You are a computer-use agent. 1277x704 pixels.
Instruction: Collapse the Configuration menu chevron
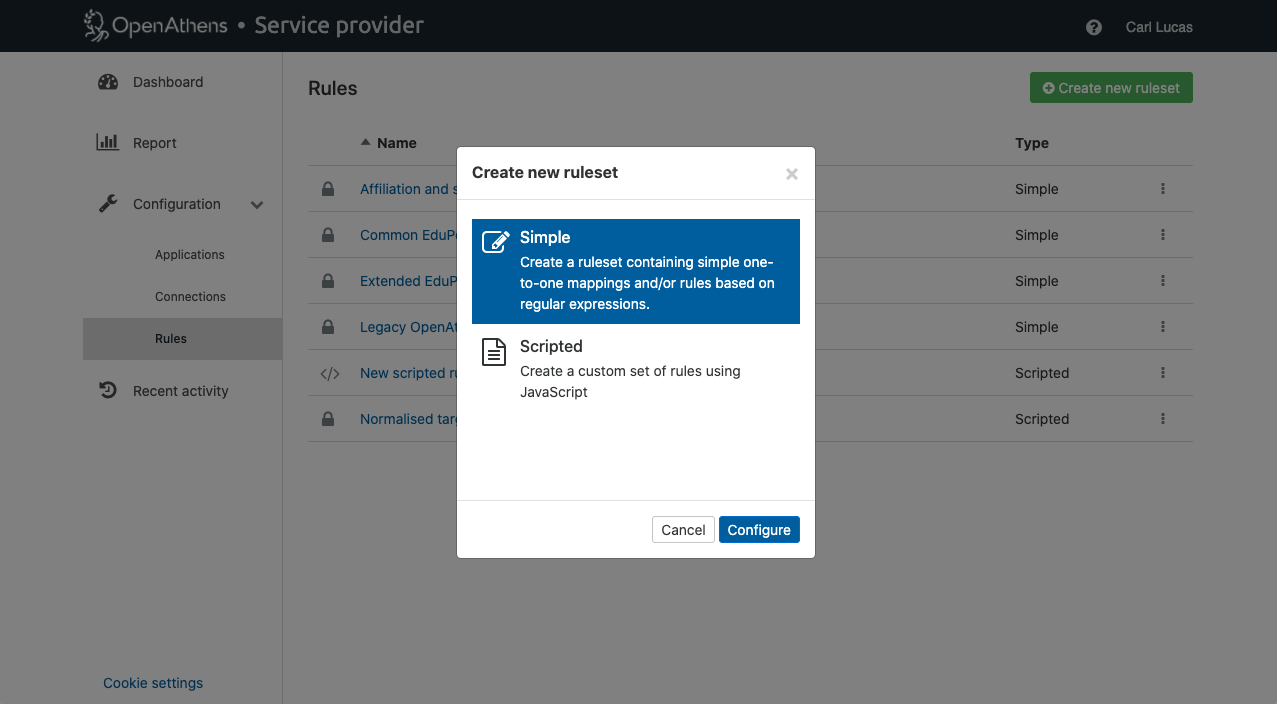click(x=257, y=205)
